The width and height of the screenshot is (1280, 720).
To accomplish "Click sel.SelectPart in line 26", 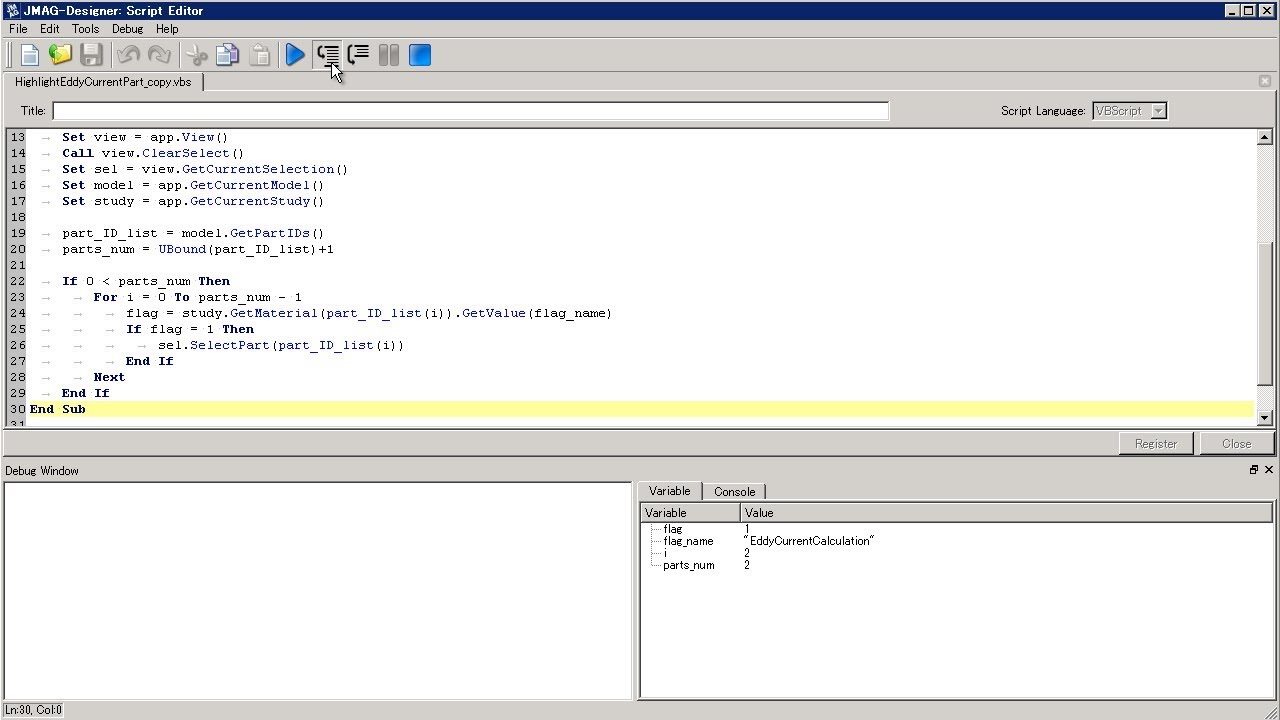I will [213, 345].
